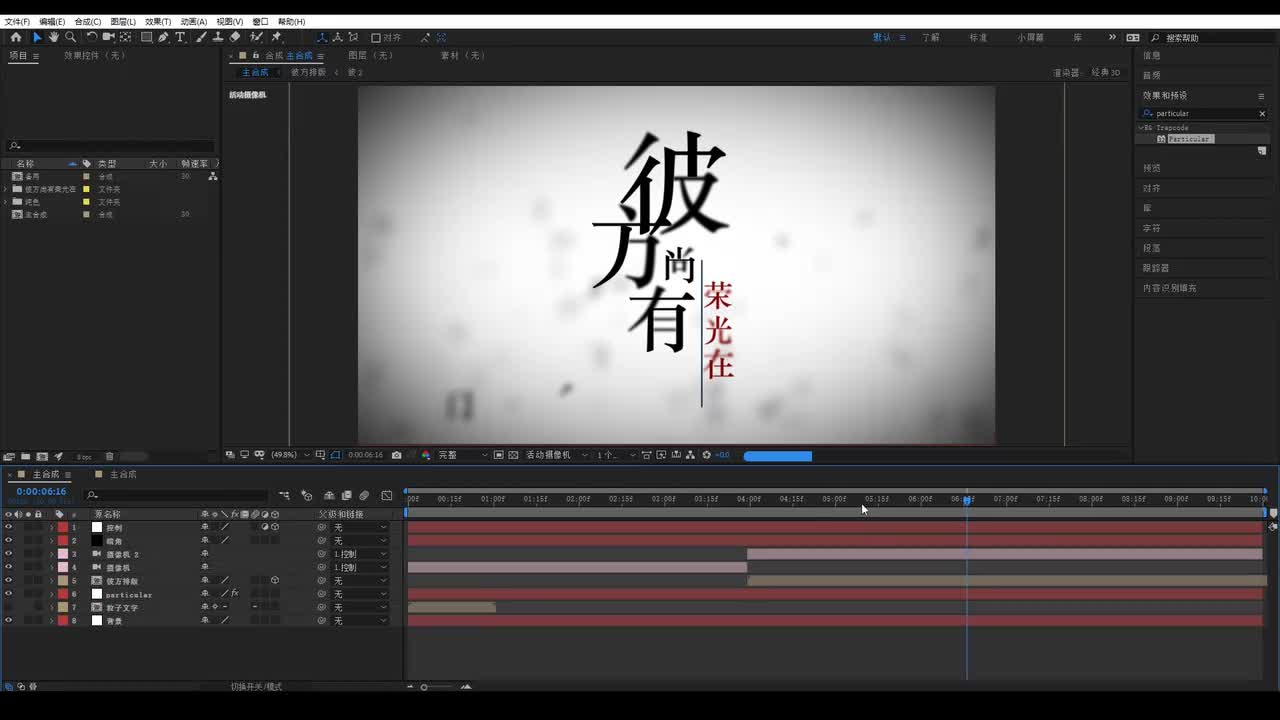
Task: Click the 切换开关/模式 button
Action: tap(256, 687)
